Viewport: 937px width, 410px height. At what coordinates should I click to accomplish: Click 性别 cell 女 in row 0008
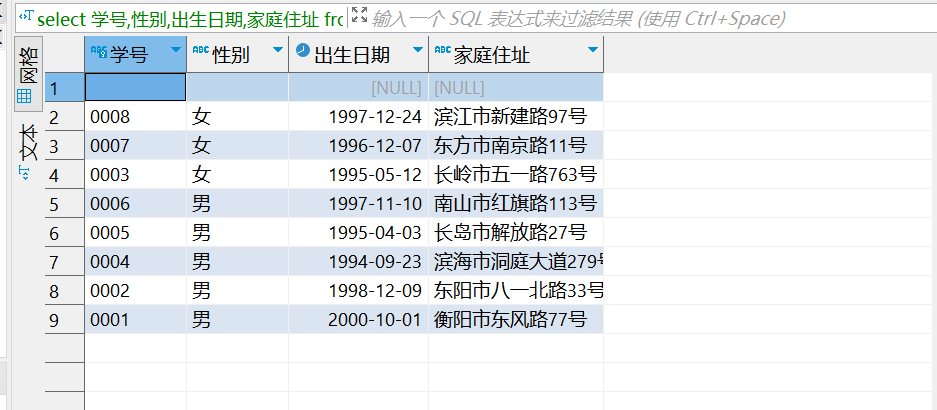[x=238, y=117]
